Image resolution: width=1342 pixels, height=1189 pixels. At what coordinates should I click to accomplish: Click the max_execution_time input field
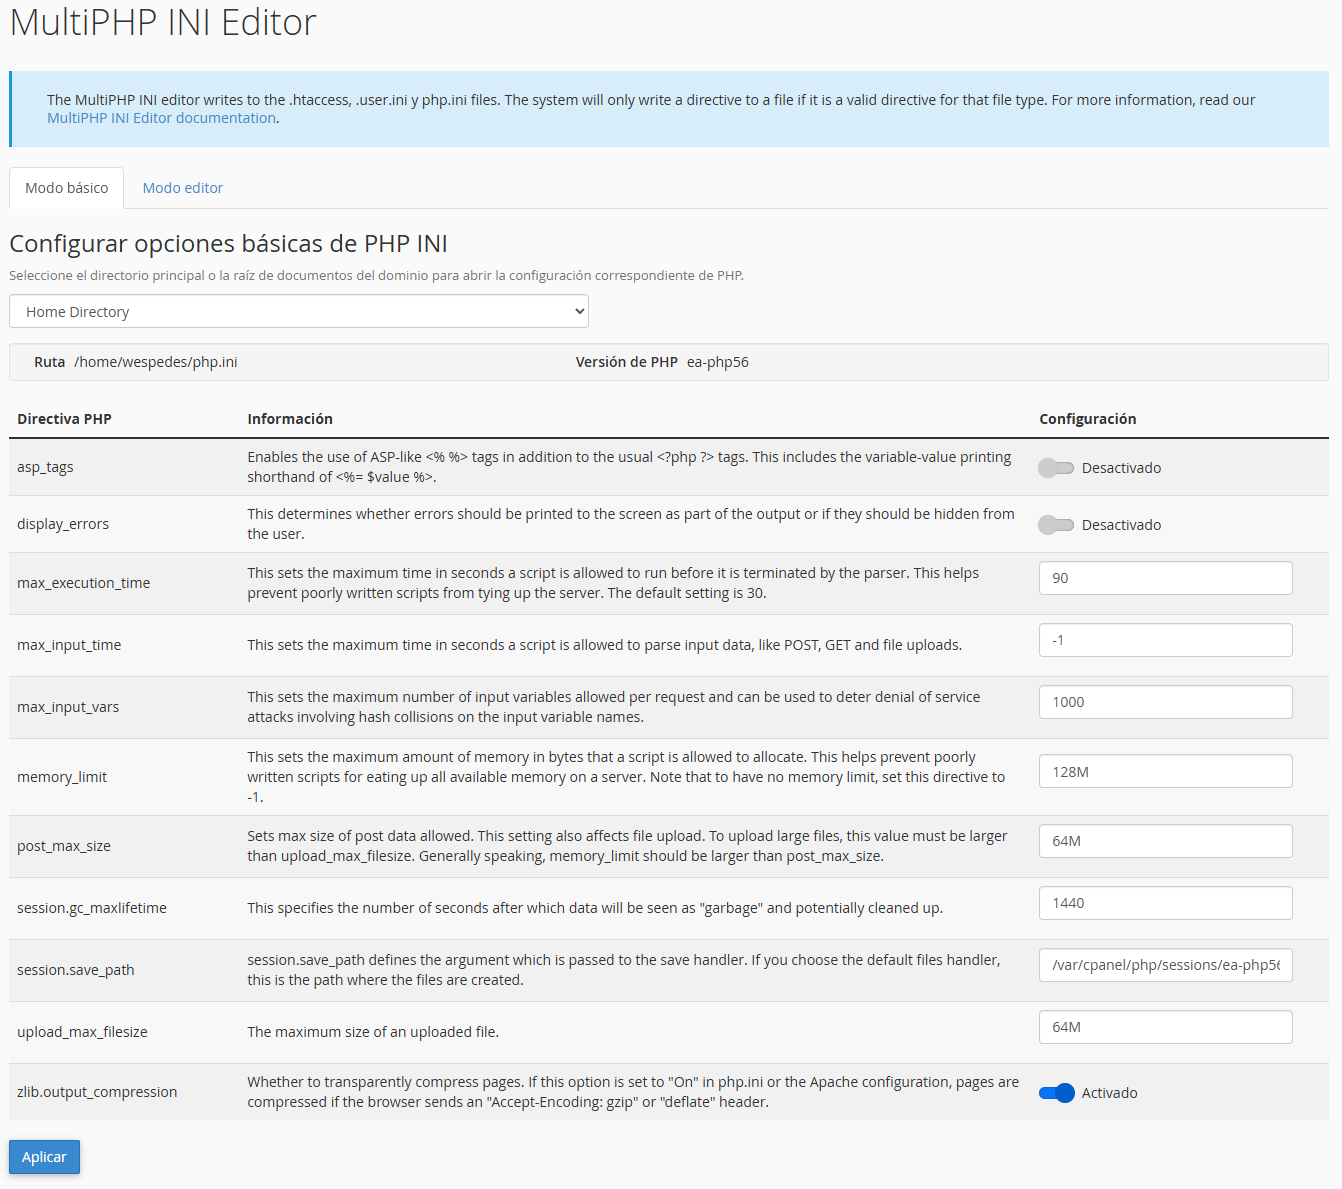pos(1165,578)
